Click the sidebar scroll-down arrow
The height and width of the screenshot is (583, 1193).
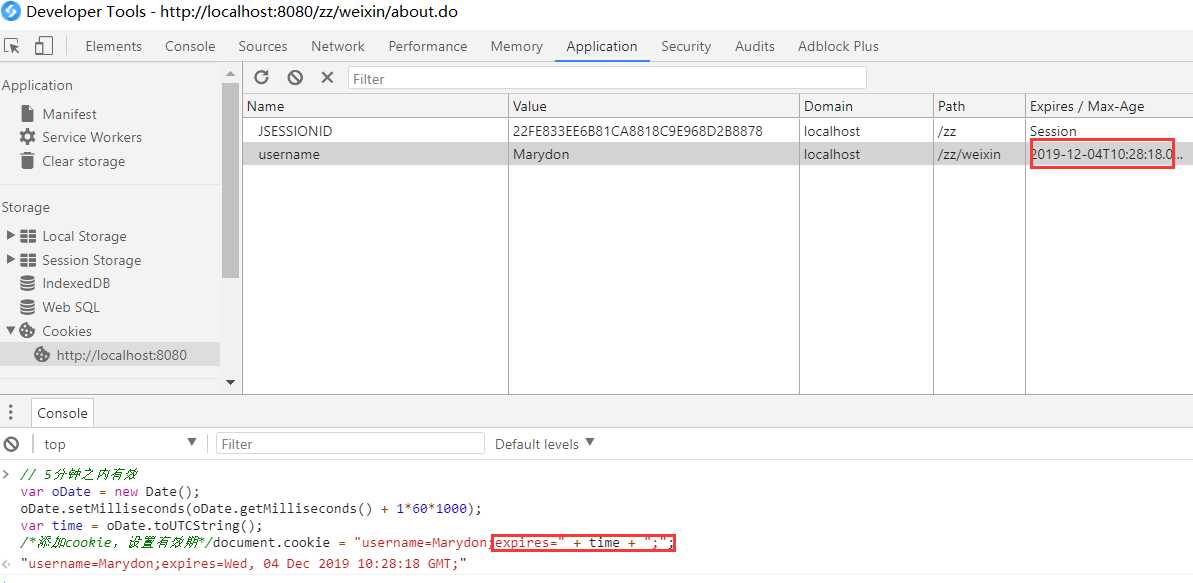coord(230,383)
